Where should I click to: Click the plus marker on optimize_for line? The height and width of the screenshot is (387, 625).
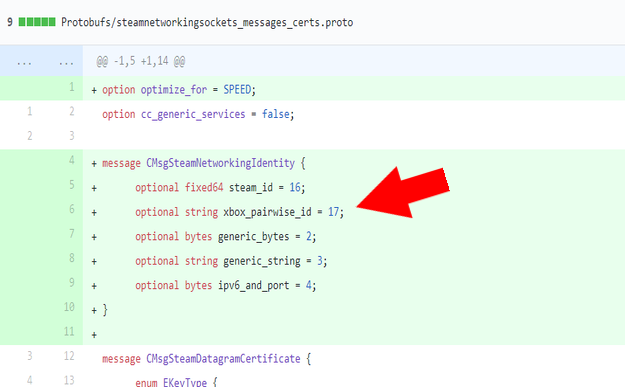pyautogui.click(x=94, y=90)
